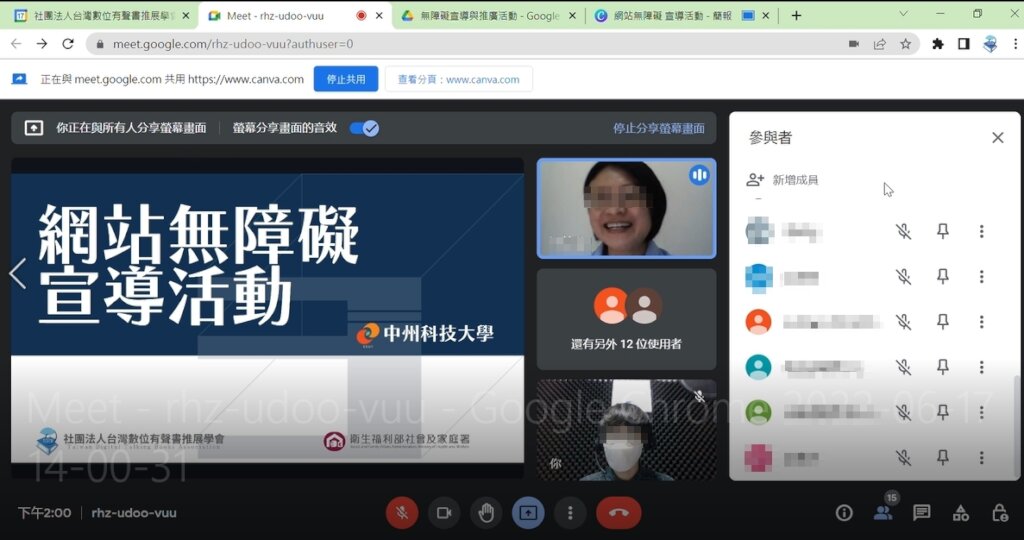
Task: Open a new browser tab
Action: tap(796, 16)
